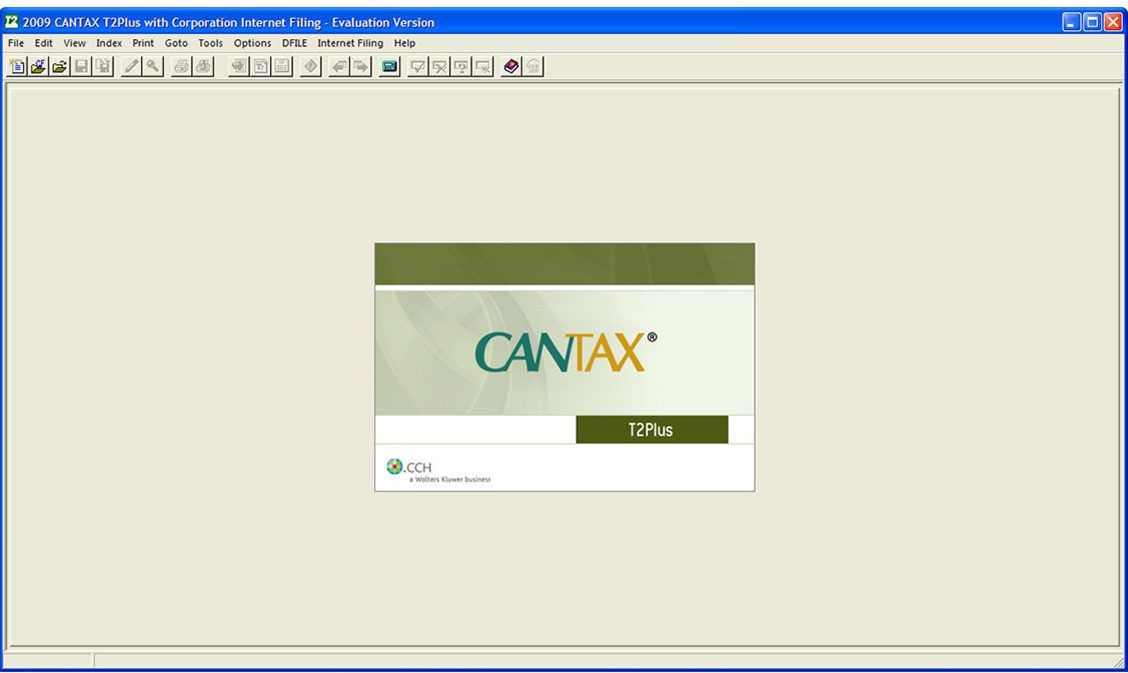Image resolution: width=1128 pixels, height=673 pixels.
Task: Open the batch print icon
Action: tap(201, 67)
